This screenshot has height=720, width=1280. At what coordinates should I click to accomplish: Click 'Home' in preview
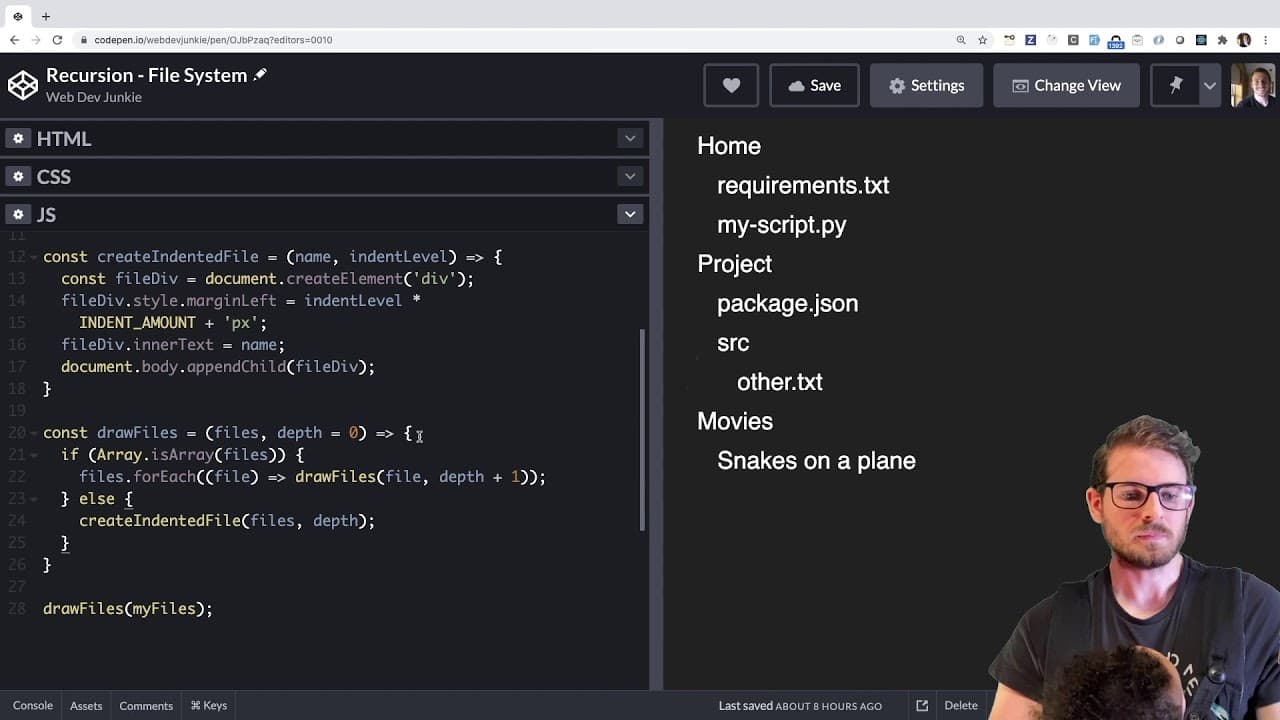[x=729, y=146]
